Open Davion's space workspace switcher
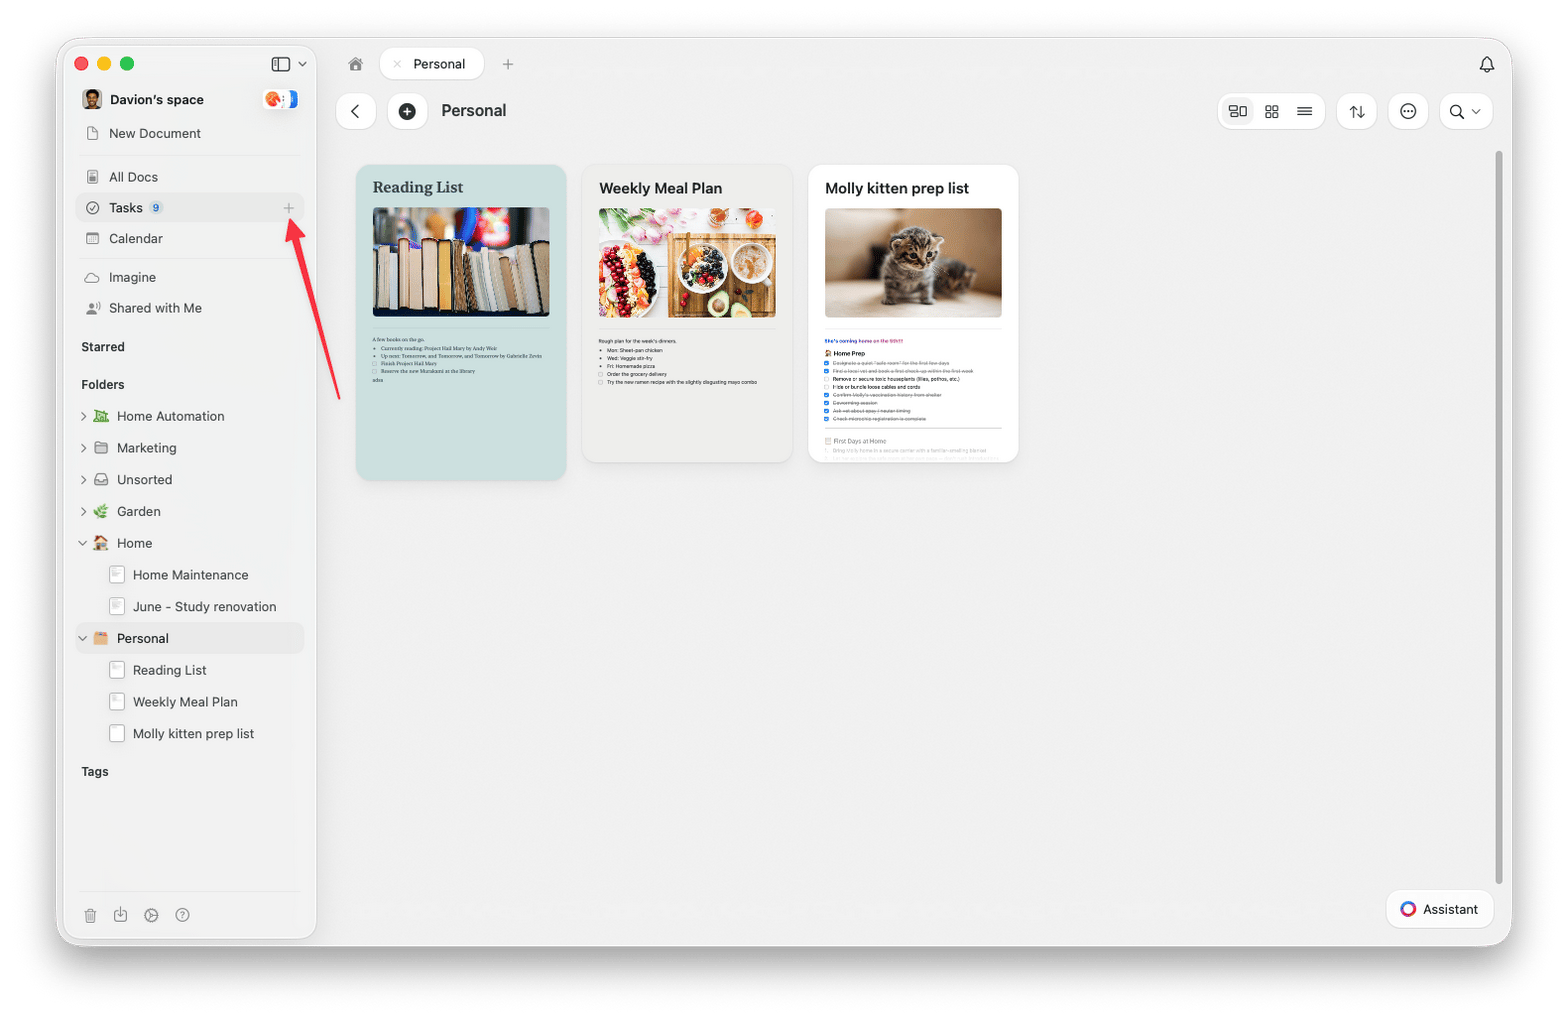Viewport: 1568px width, 1020px height. pos(156,99)
